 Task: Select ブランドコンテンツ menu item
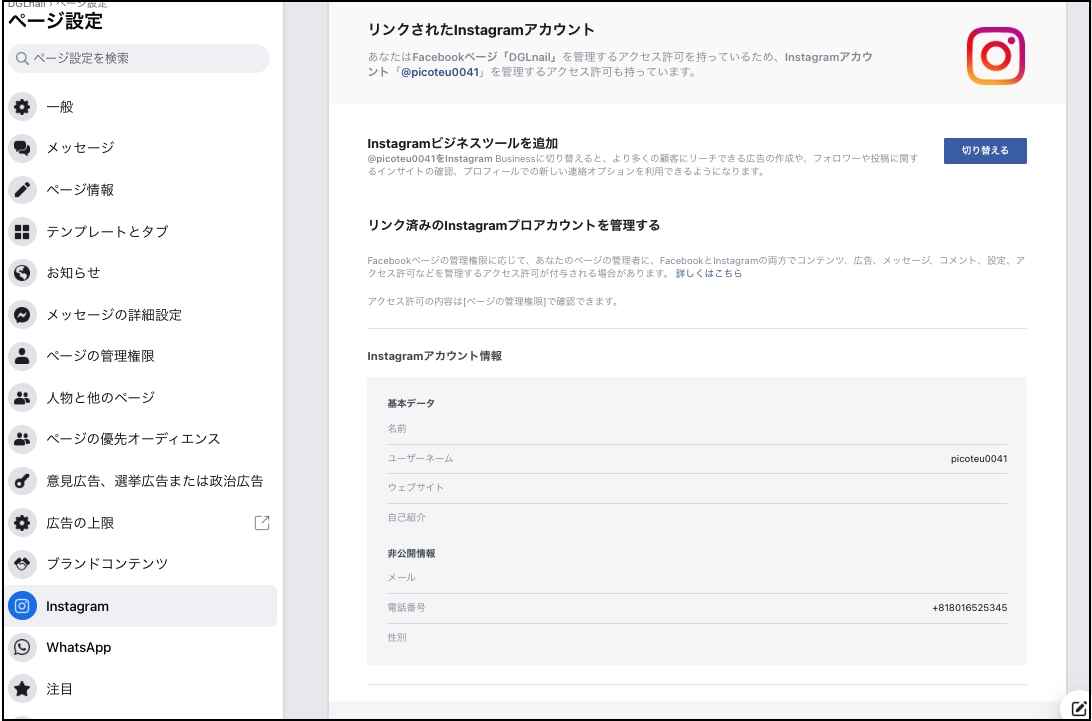[141, 564]
